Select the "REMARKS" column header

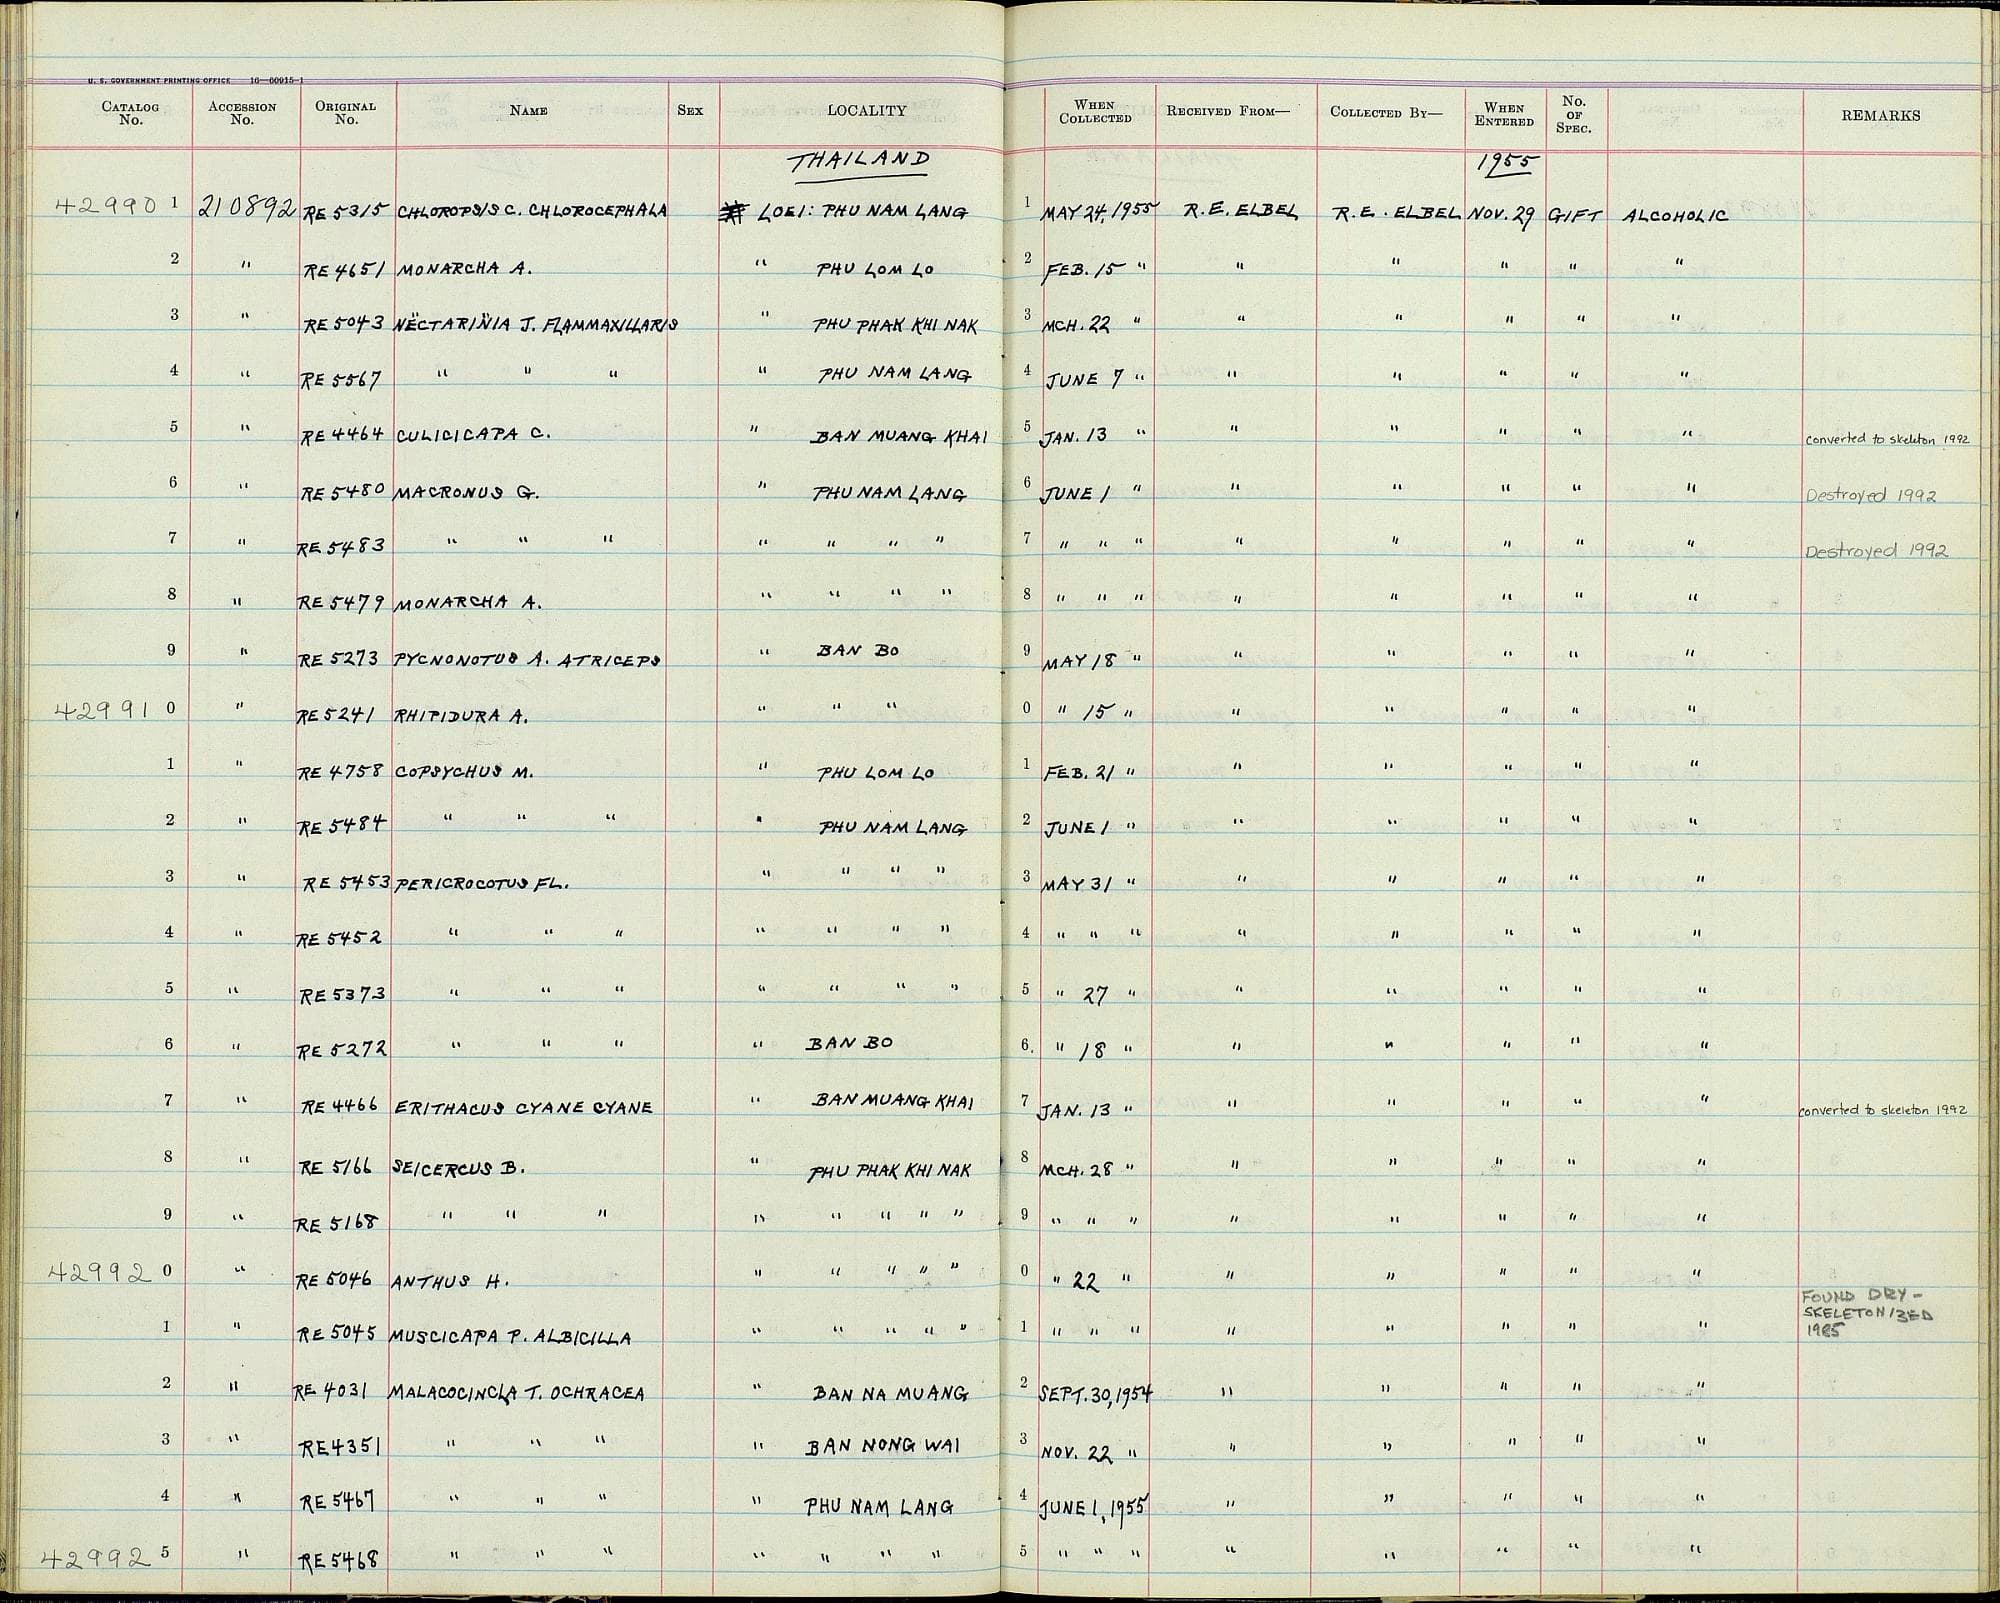click(x=1880, y=115)
